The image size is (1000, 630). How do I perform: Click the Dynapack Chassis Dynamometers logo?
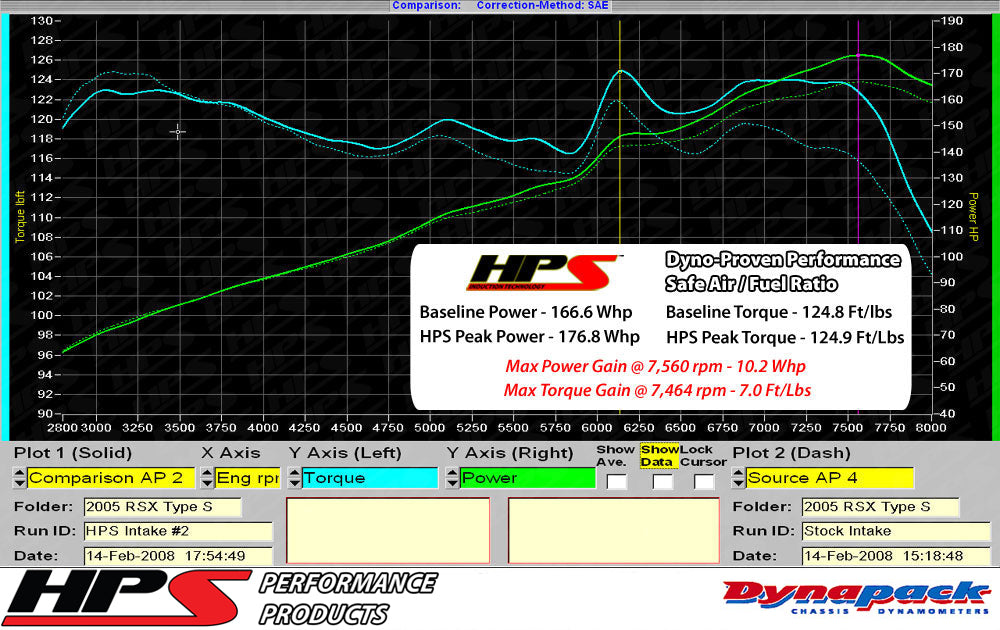855,597
